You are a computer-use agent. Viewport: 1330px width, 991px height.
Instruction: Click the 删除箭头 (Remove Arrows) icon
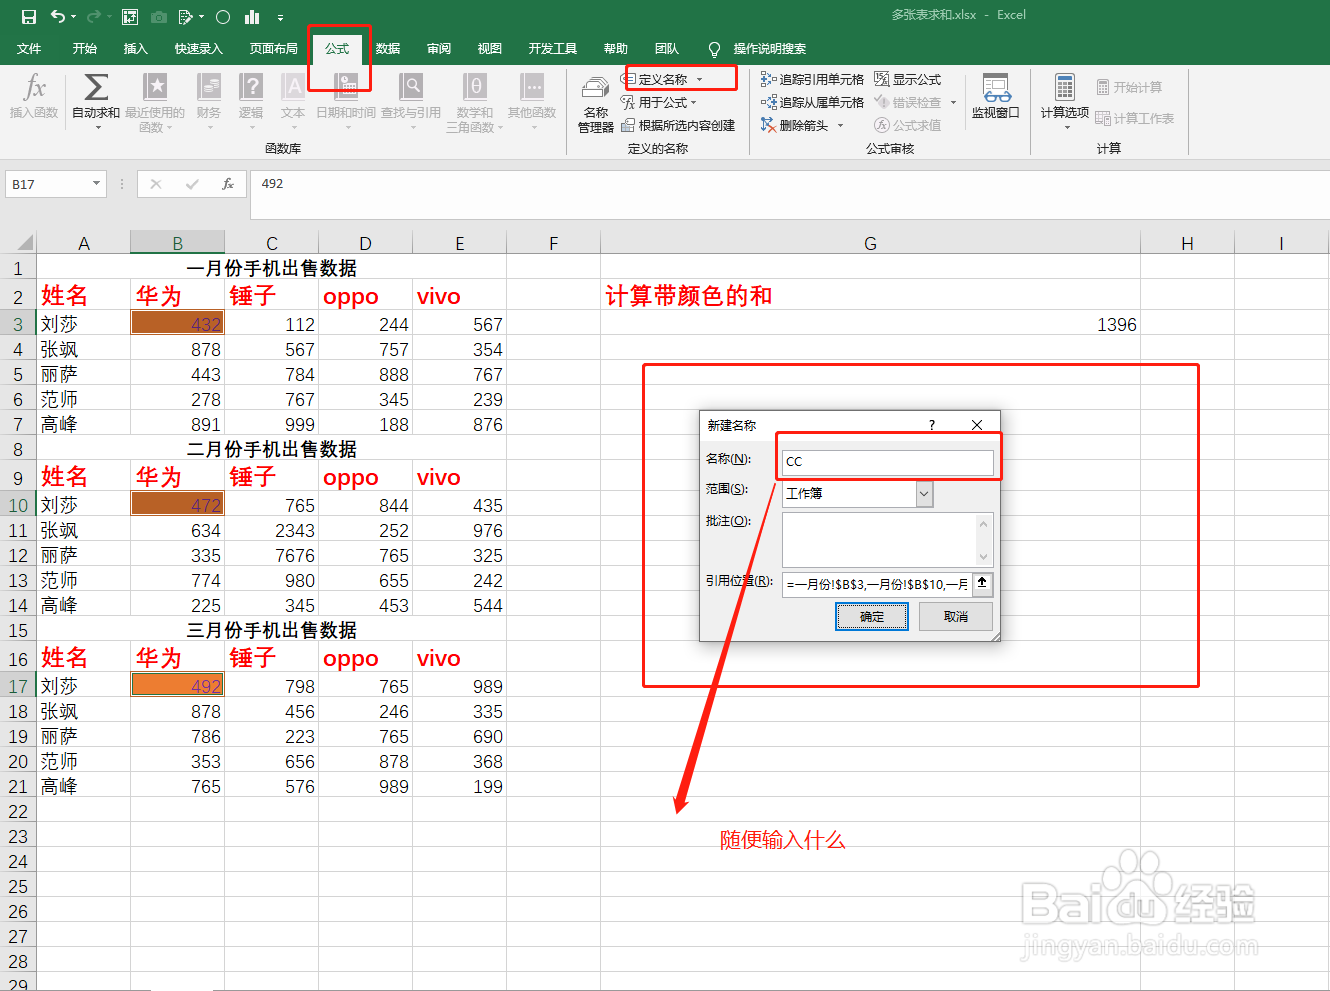click(x=796, y=126)
